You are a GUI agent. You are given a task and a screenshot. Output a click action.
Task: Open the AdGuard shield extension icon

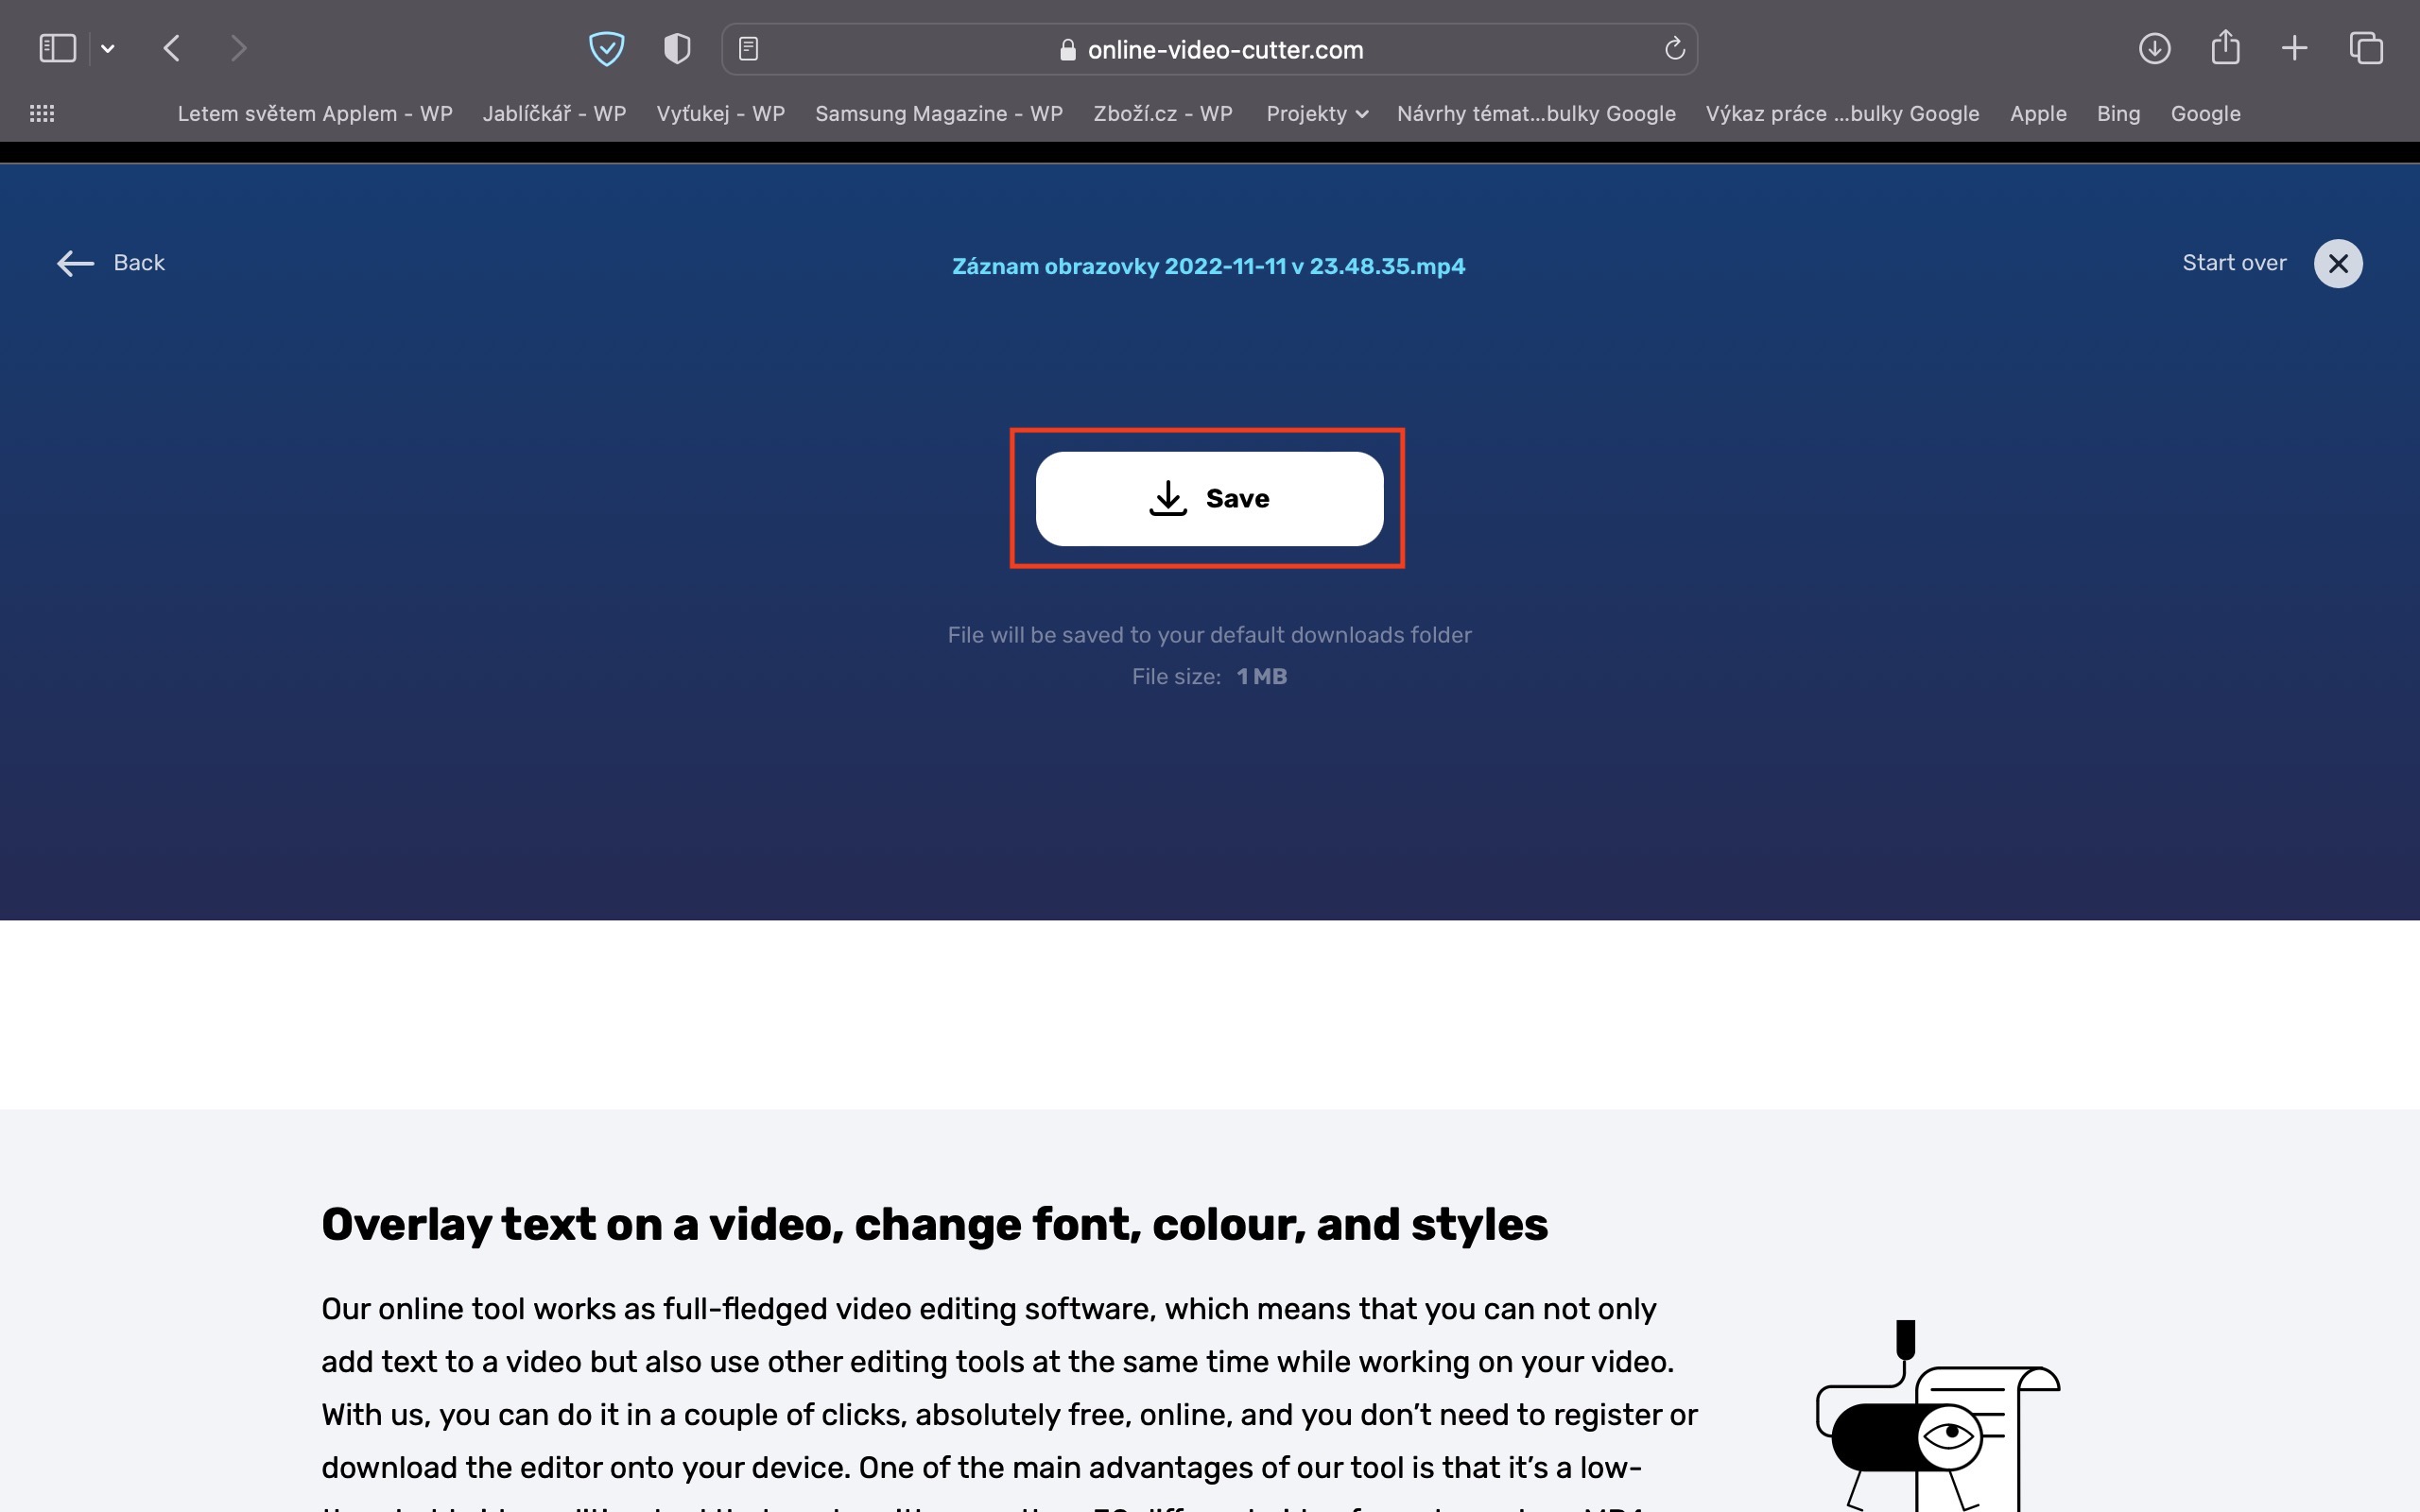606,48
